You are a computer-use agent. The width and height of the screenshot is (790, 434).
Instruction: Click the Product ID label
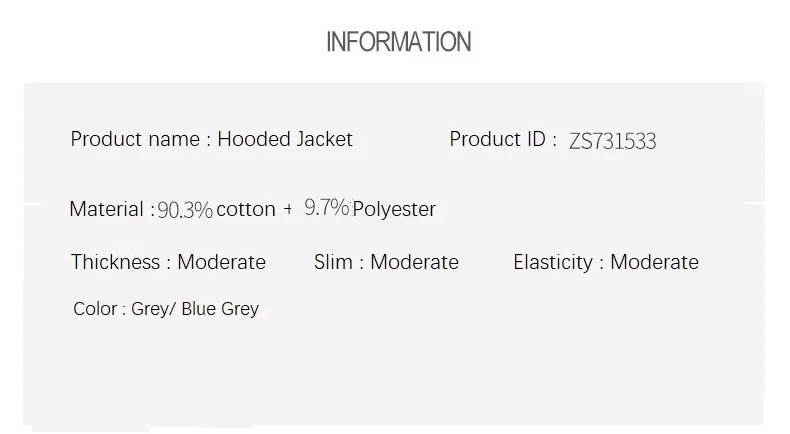[x=497, y=139]
